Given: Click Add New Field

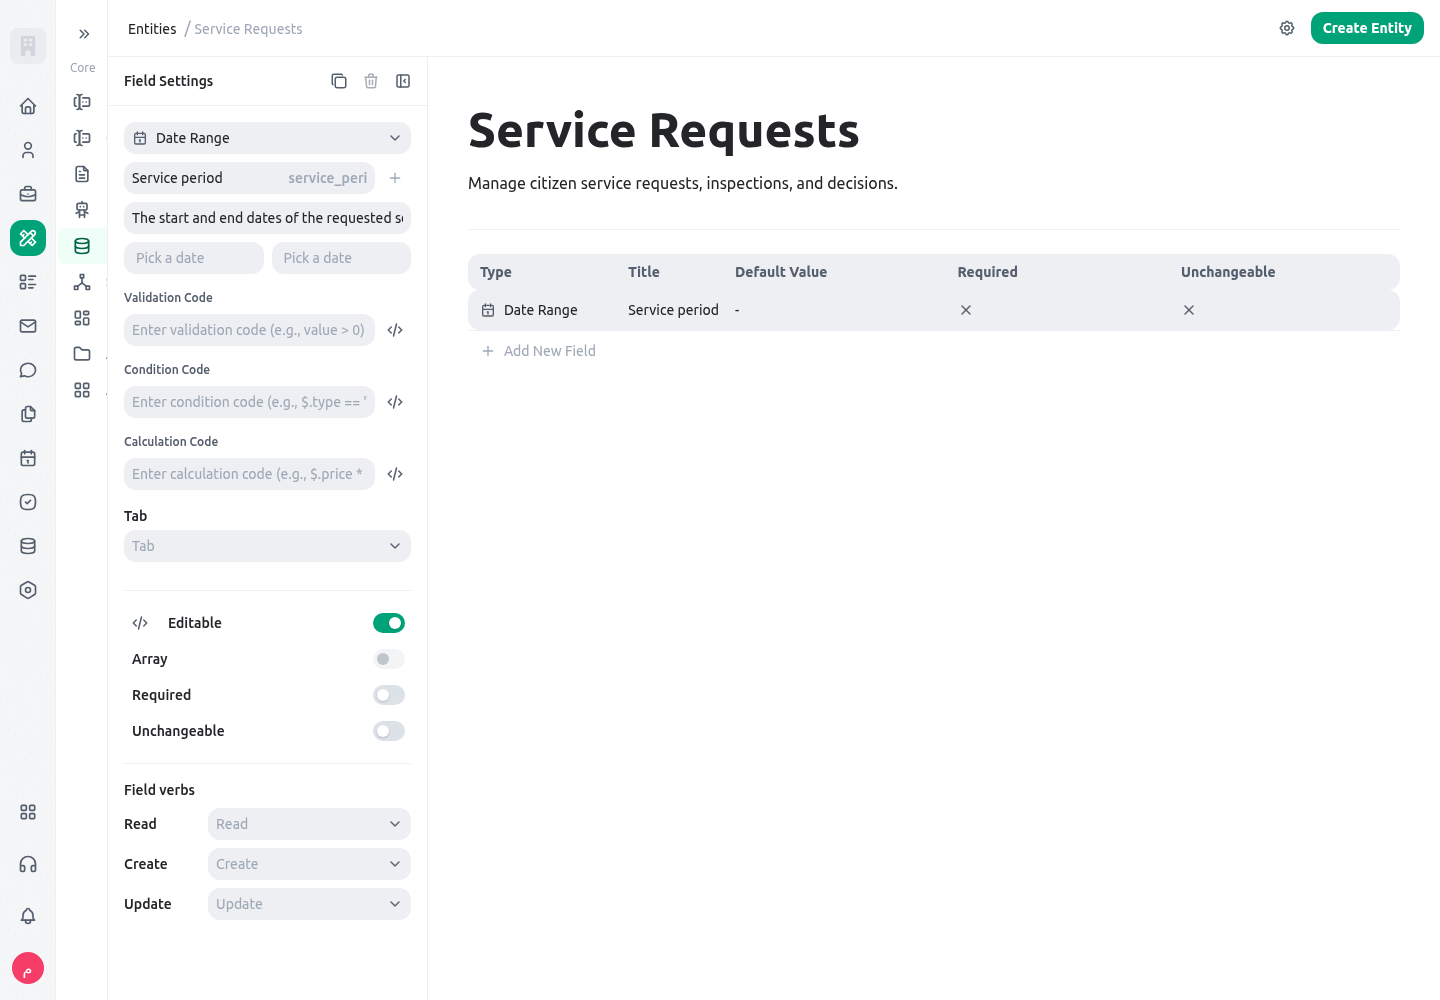Looking at the screenshot, I should click(539, 351).
